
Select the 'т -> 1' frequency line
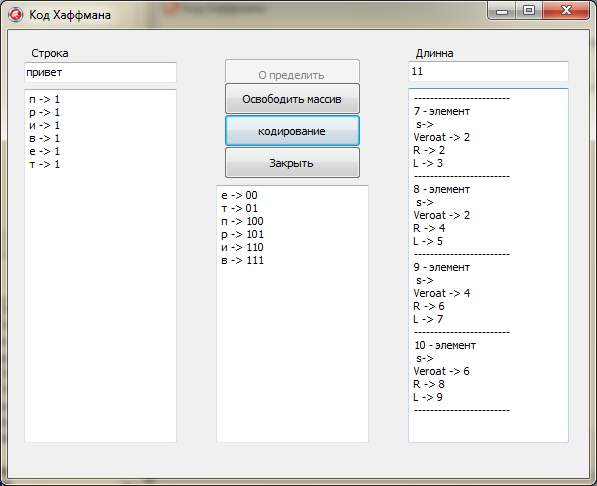[x=45, y=164]
